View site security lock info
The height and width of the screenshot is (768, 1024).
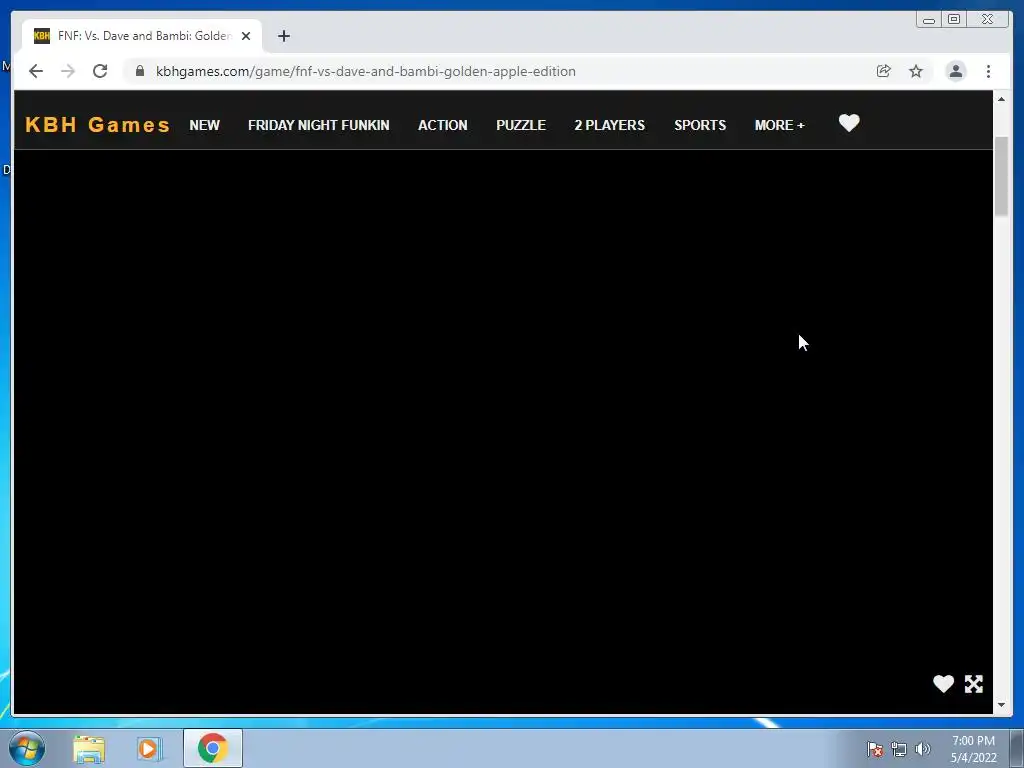pyautogui.click(x=140, y=71)
